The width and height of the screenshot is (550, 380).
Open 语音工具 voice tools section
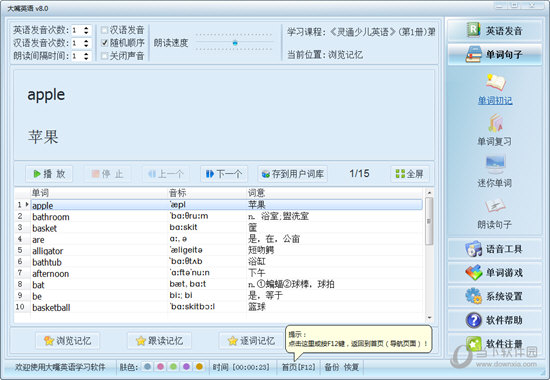(x=495, y=249)
